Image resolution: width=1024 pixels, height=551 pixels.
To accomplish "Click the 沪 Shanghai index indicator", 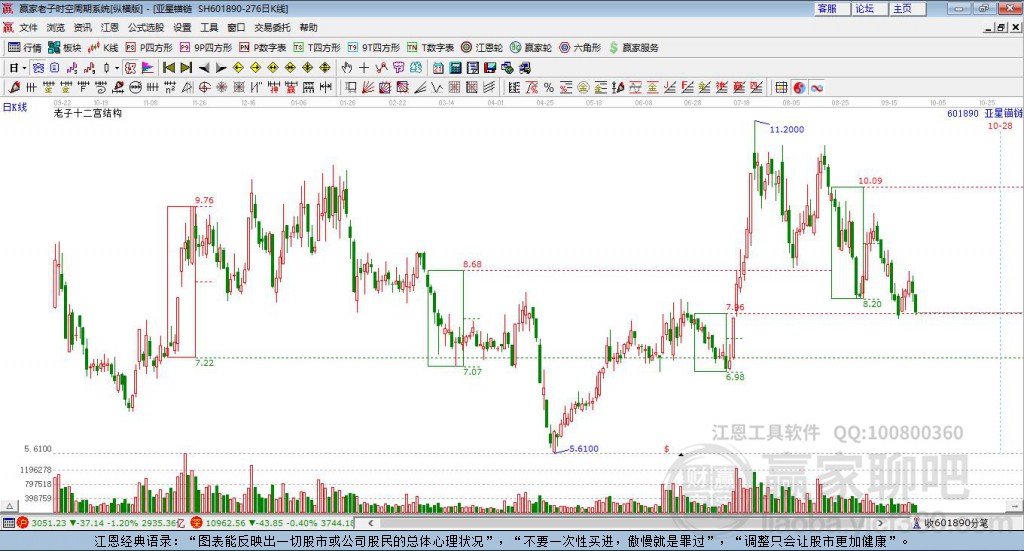I will 23,523.
